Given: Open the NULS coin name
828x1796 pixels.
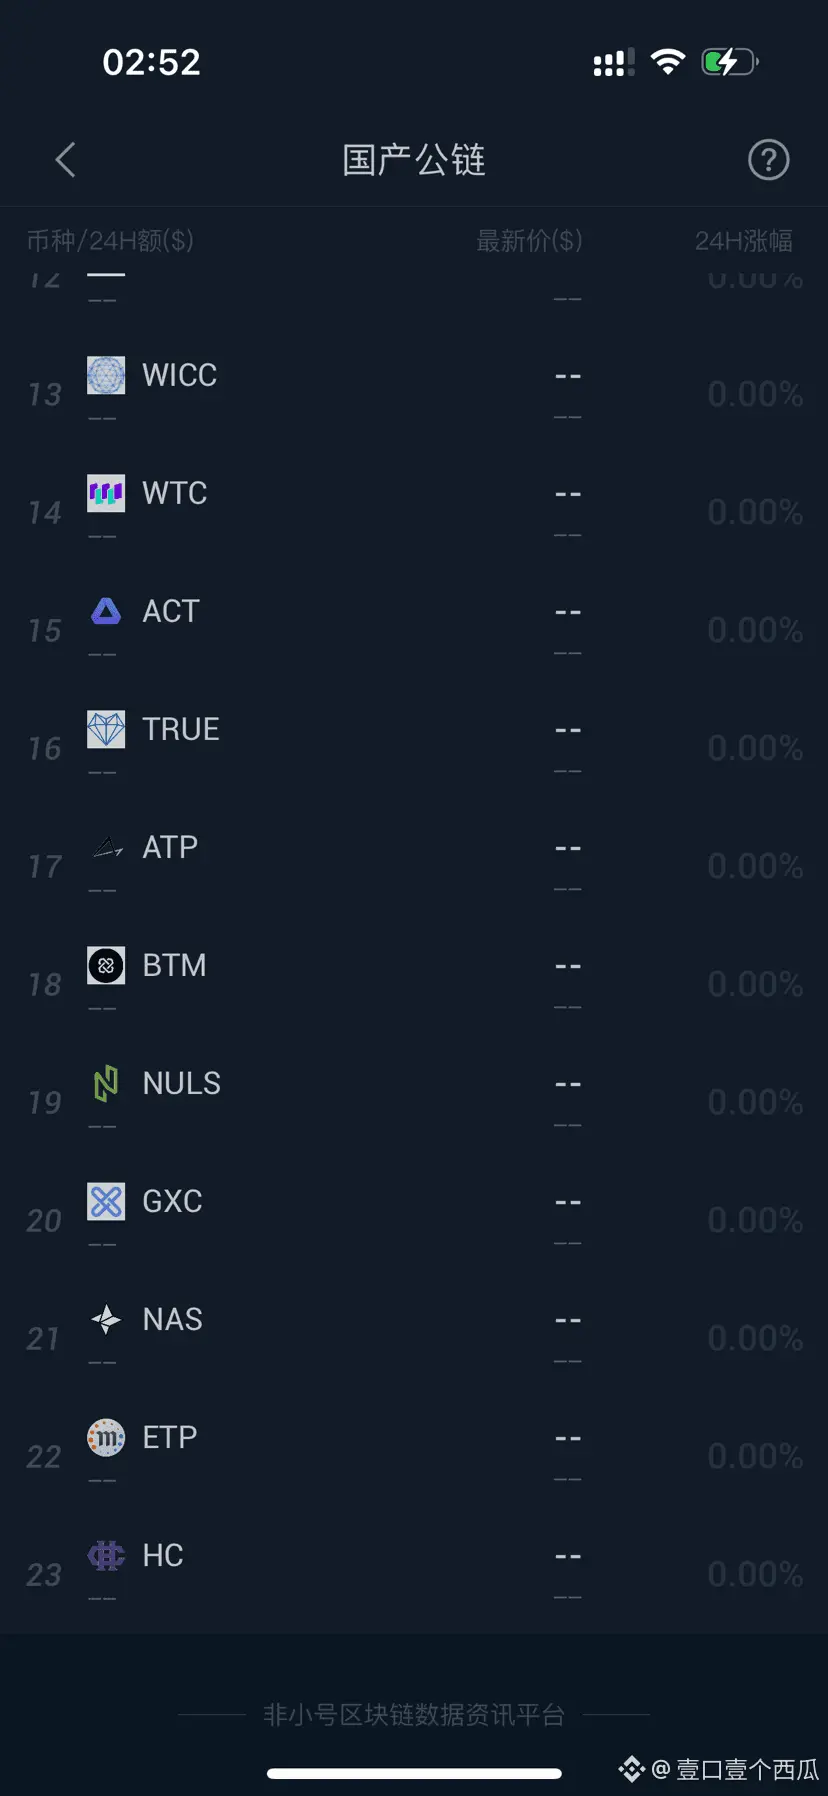Looking at the screenshot, I should (181, 1083).
